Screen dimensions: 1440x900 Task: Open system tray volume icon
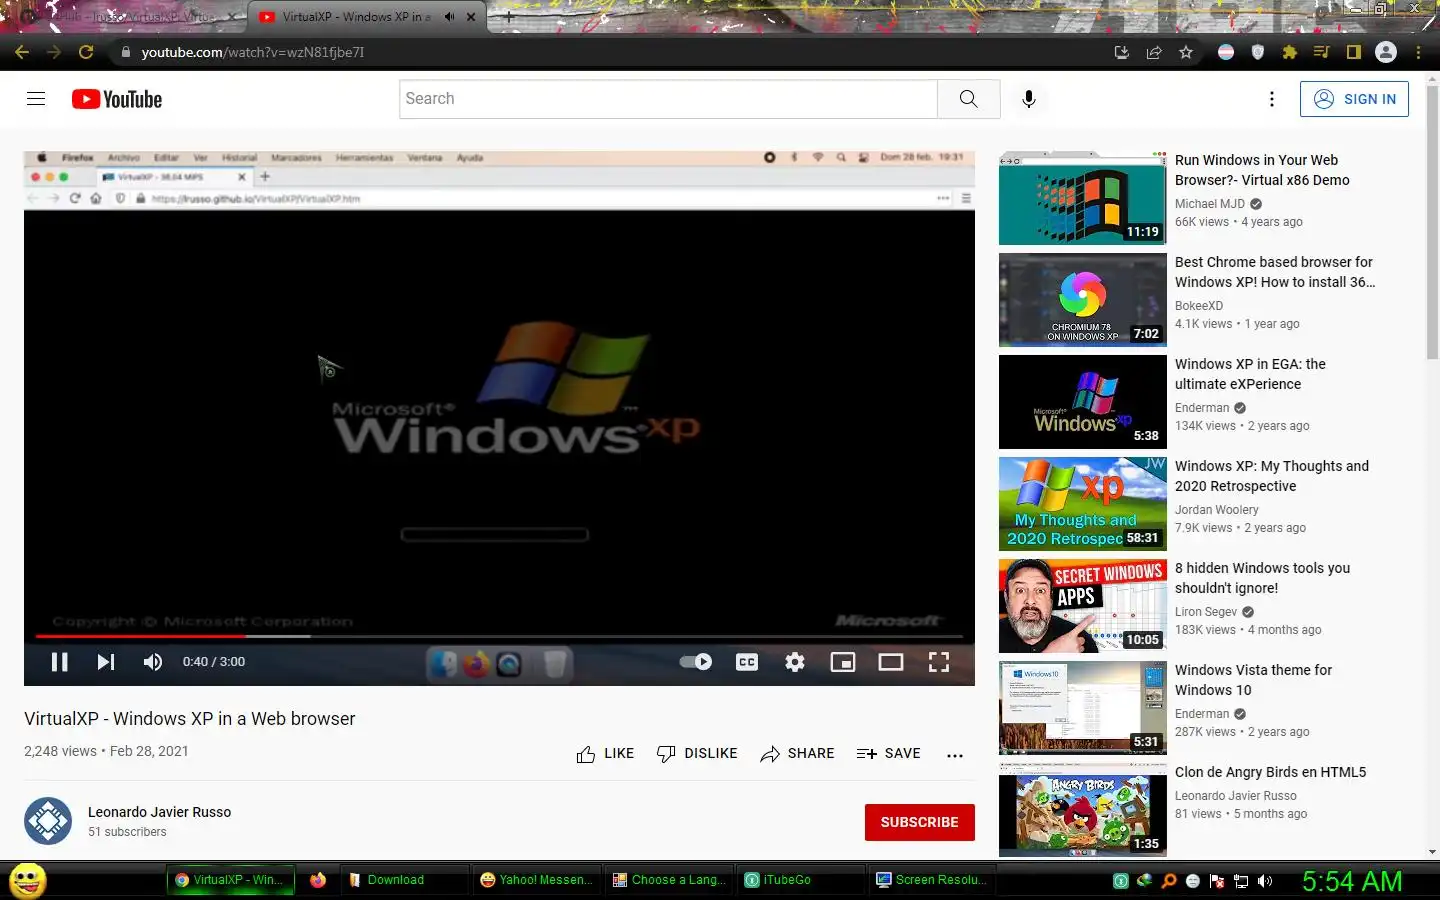click(1265, 881)
